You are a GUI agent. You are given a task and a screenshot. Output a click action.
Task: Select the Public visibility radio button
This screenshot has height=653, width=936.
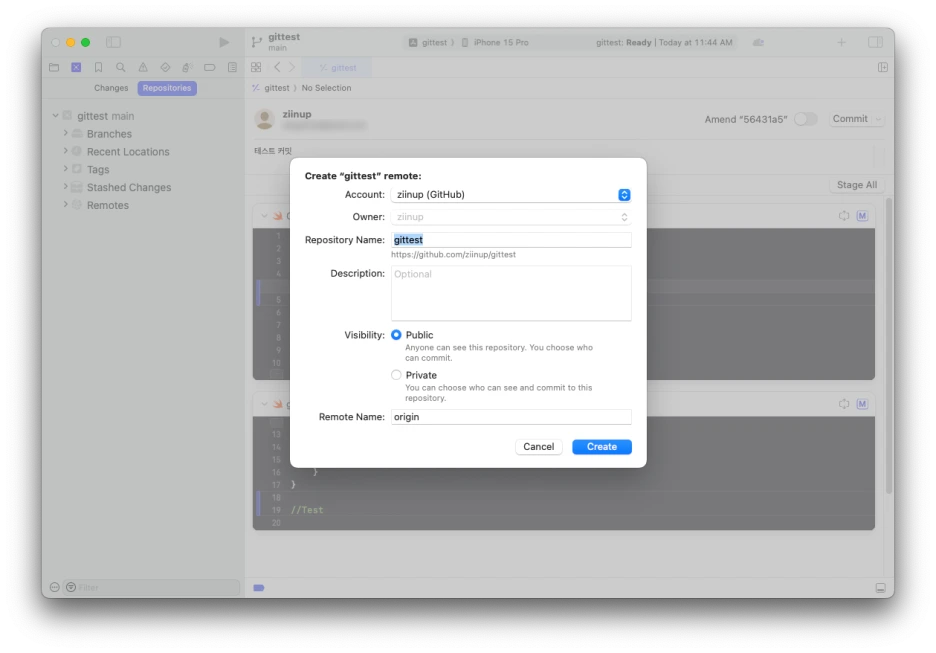tap(396, 335)
